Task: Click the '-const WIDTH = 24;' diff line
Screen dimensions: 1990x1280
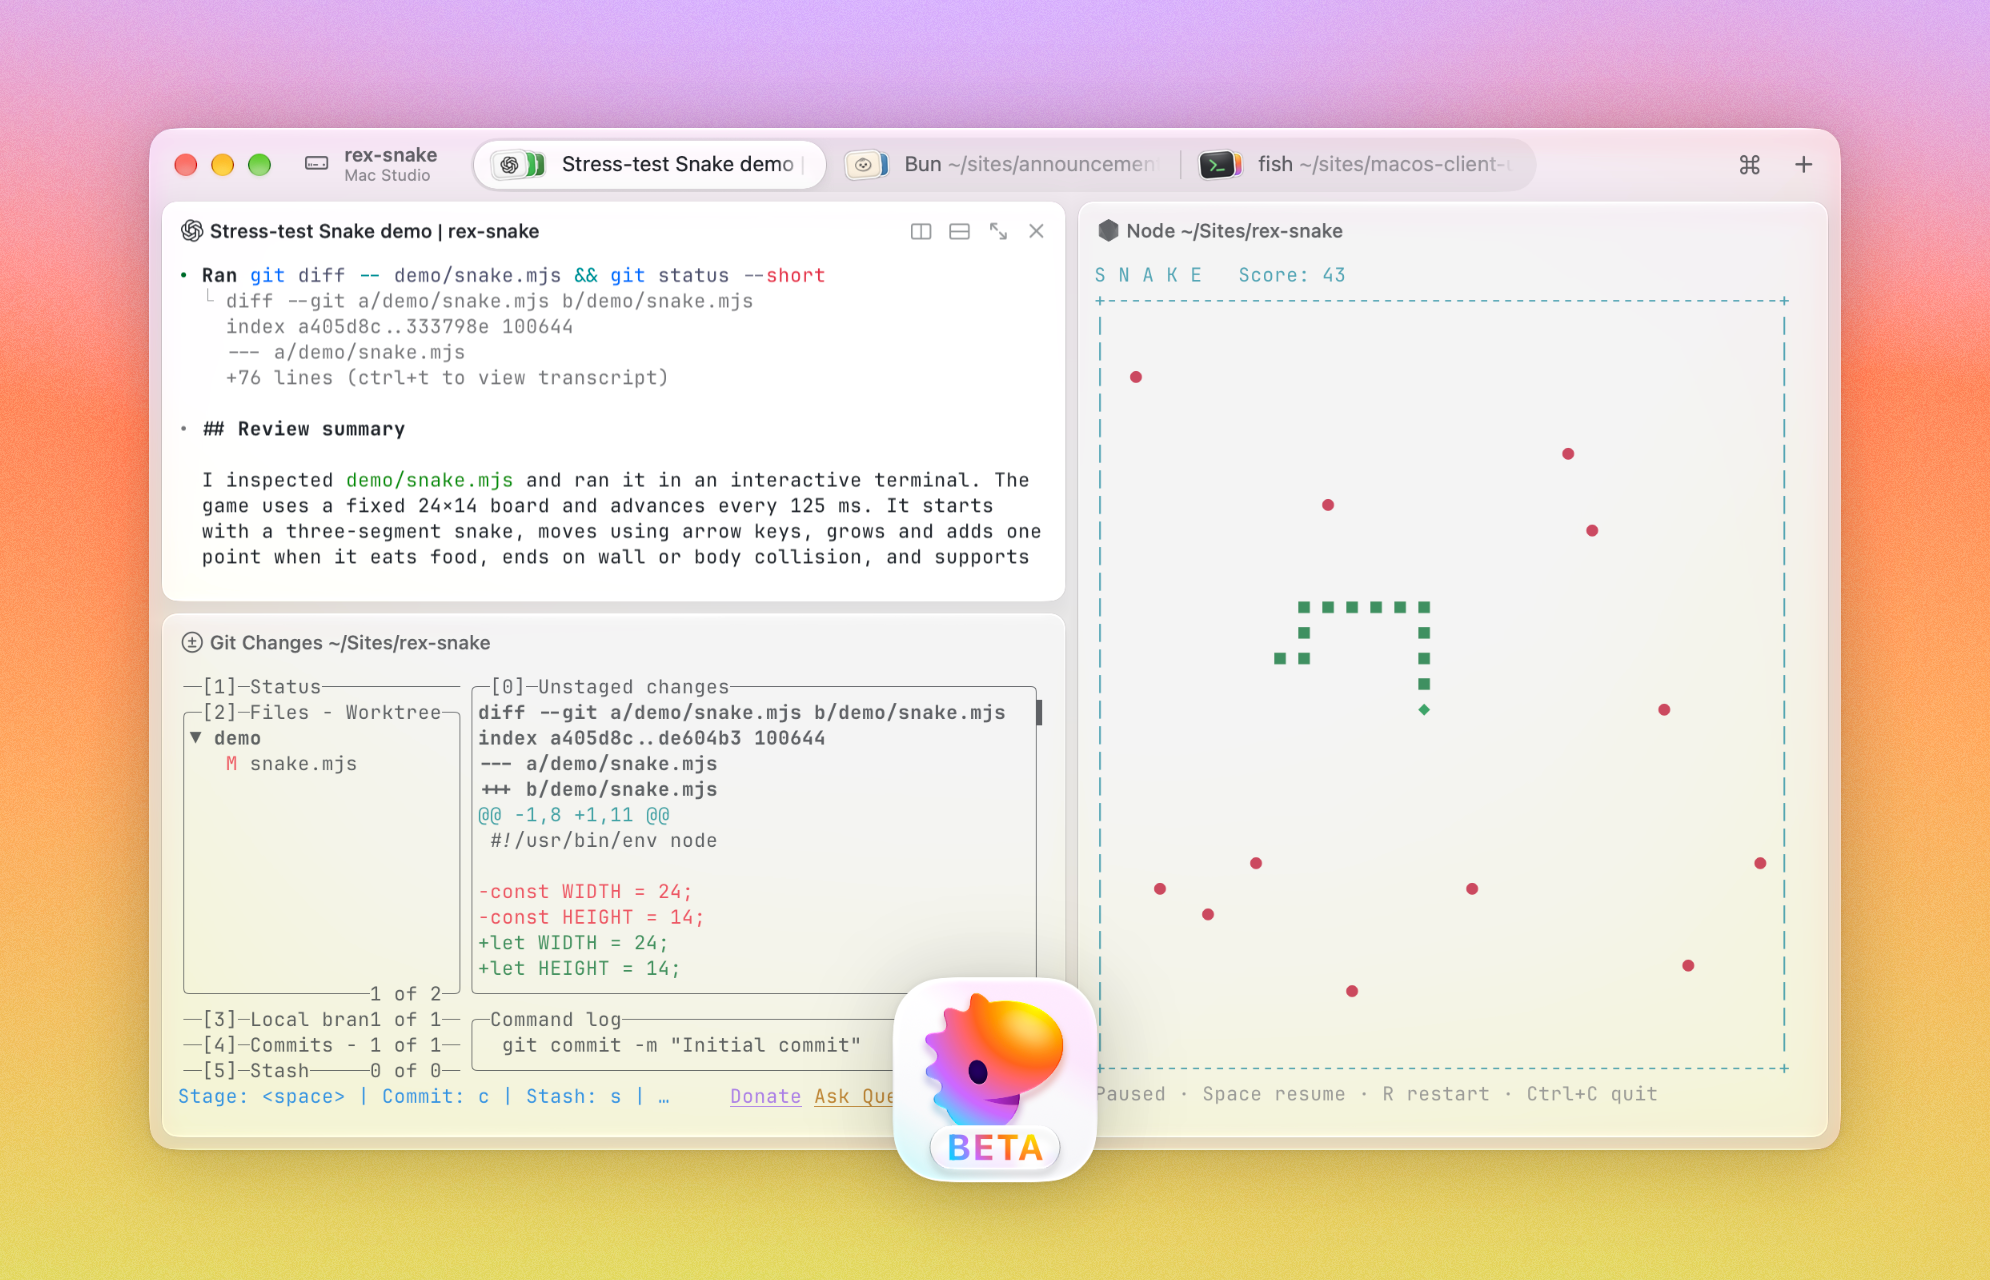Action: coord(585,892)
